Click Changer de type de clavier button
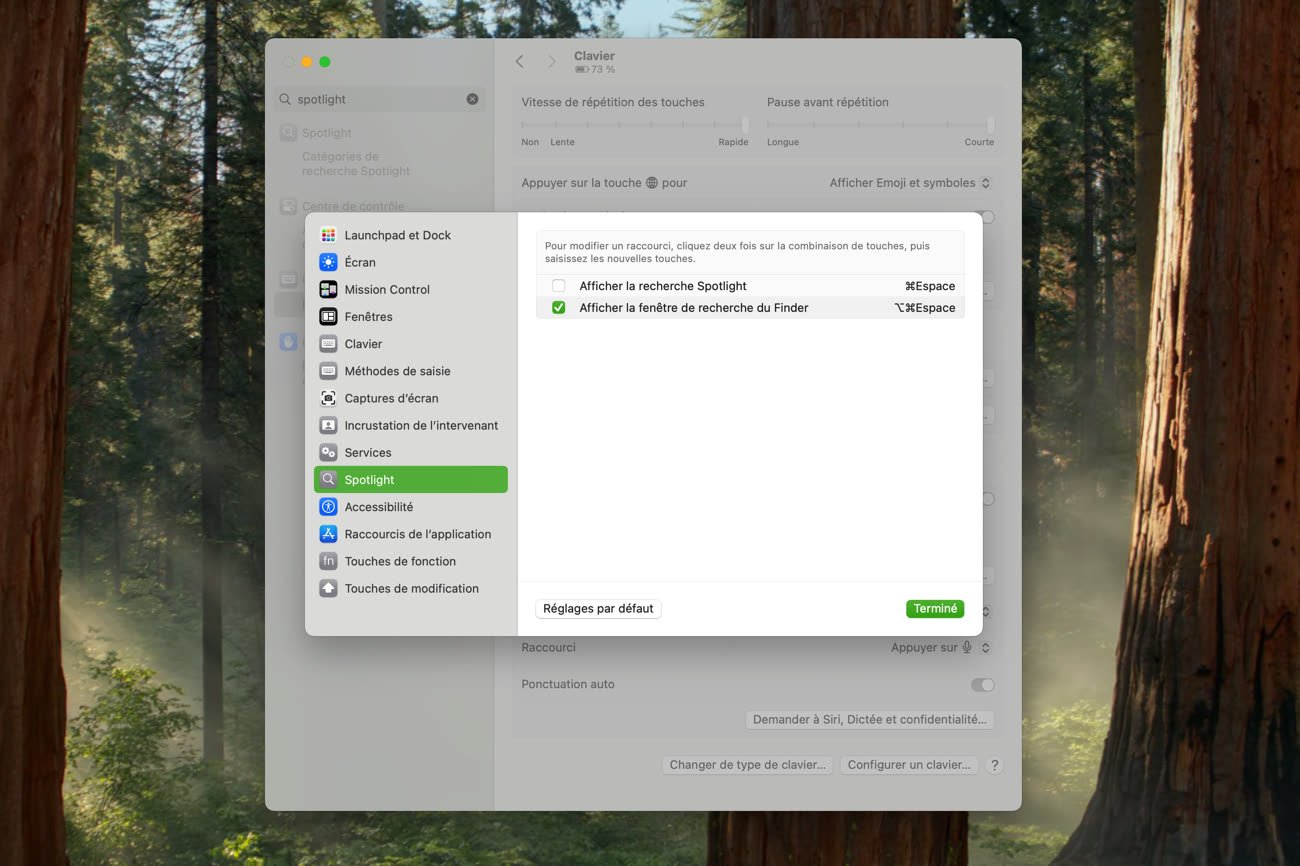 coord(748,765)
